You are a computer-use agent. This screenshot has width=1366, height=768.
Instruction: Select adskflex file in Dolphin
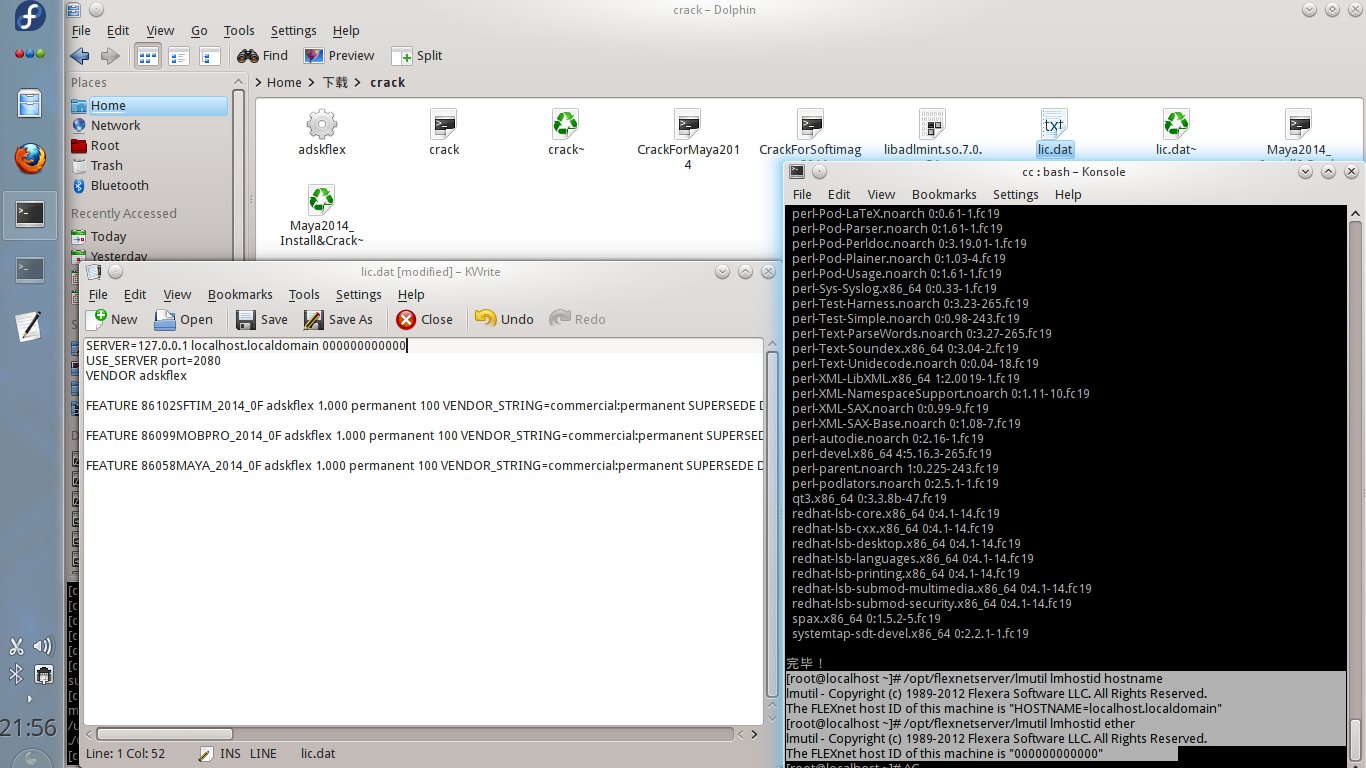pos(321,133)
